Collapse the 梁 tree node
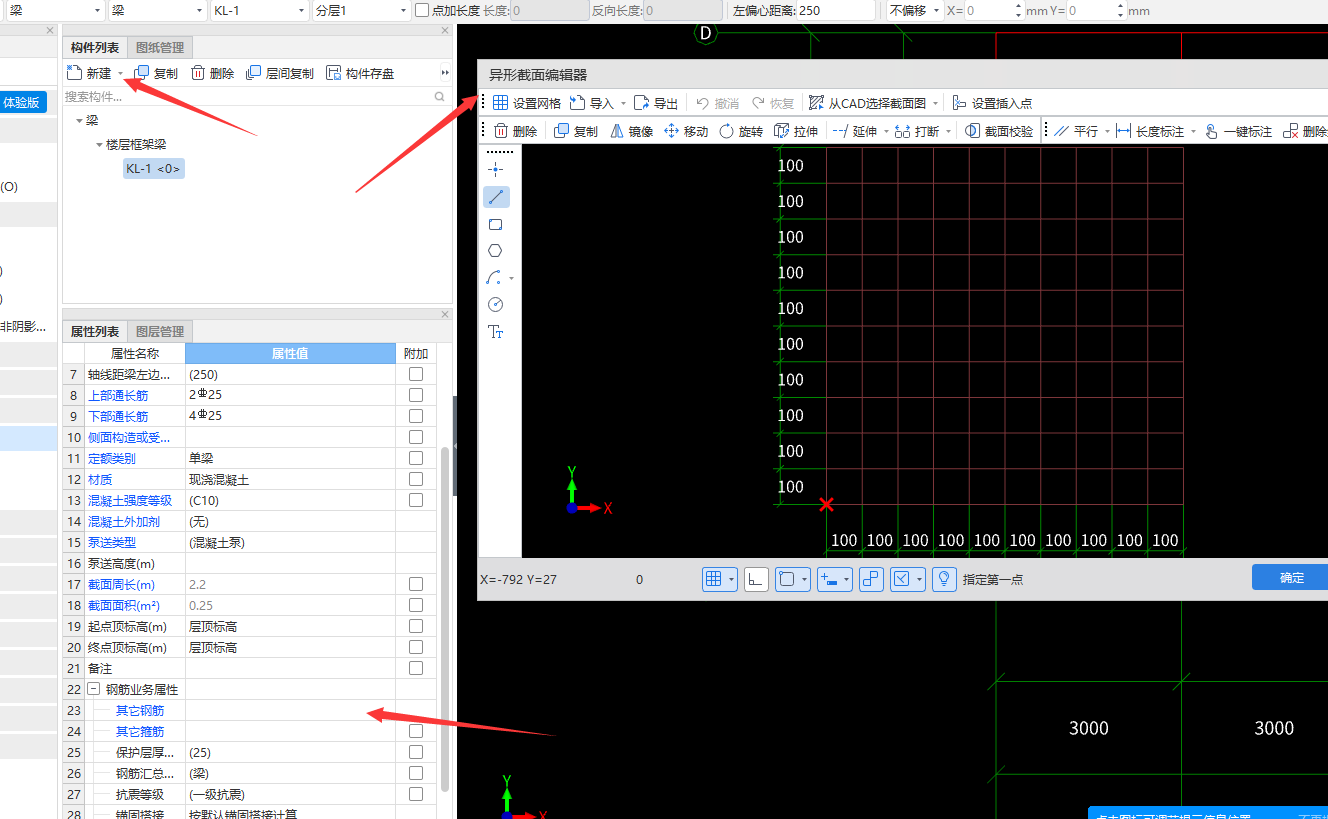This screenshot has height=819, width=1328. [x=79, y=120]
